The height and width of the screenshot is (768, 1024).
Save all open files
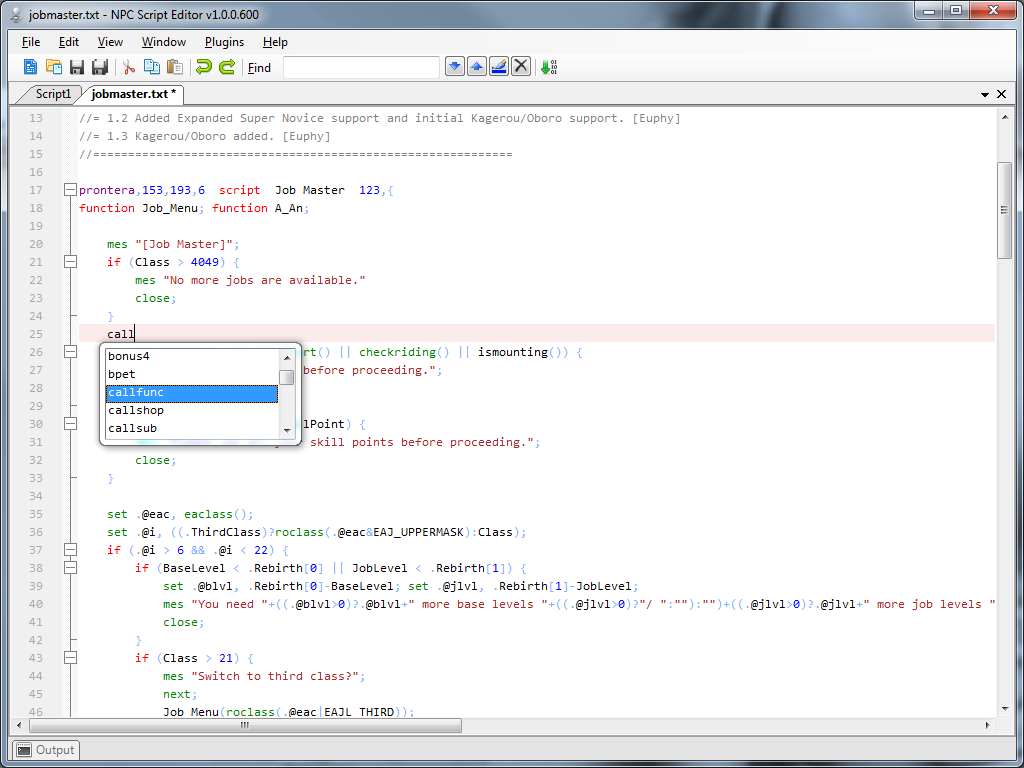point(100,67)
